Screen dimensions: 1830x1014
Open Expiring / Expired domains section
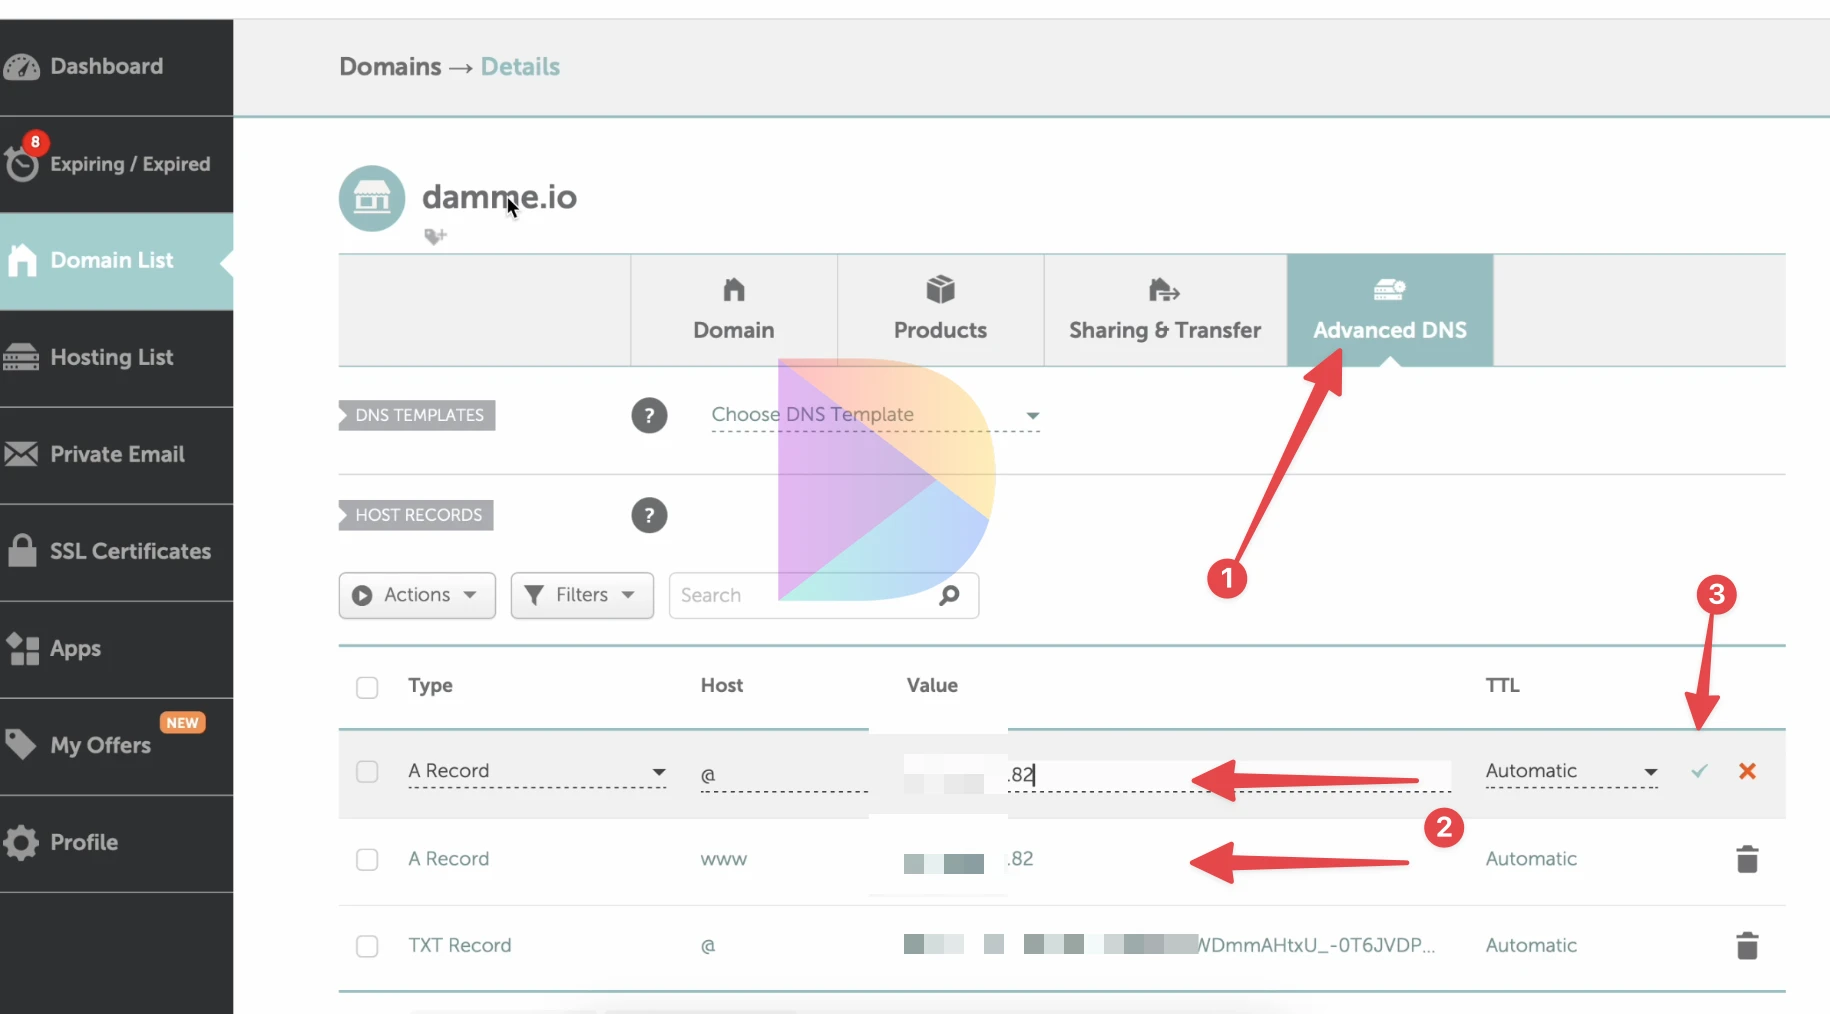coord(116,164)
